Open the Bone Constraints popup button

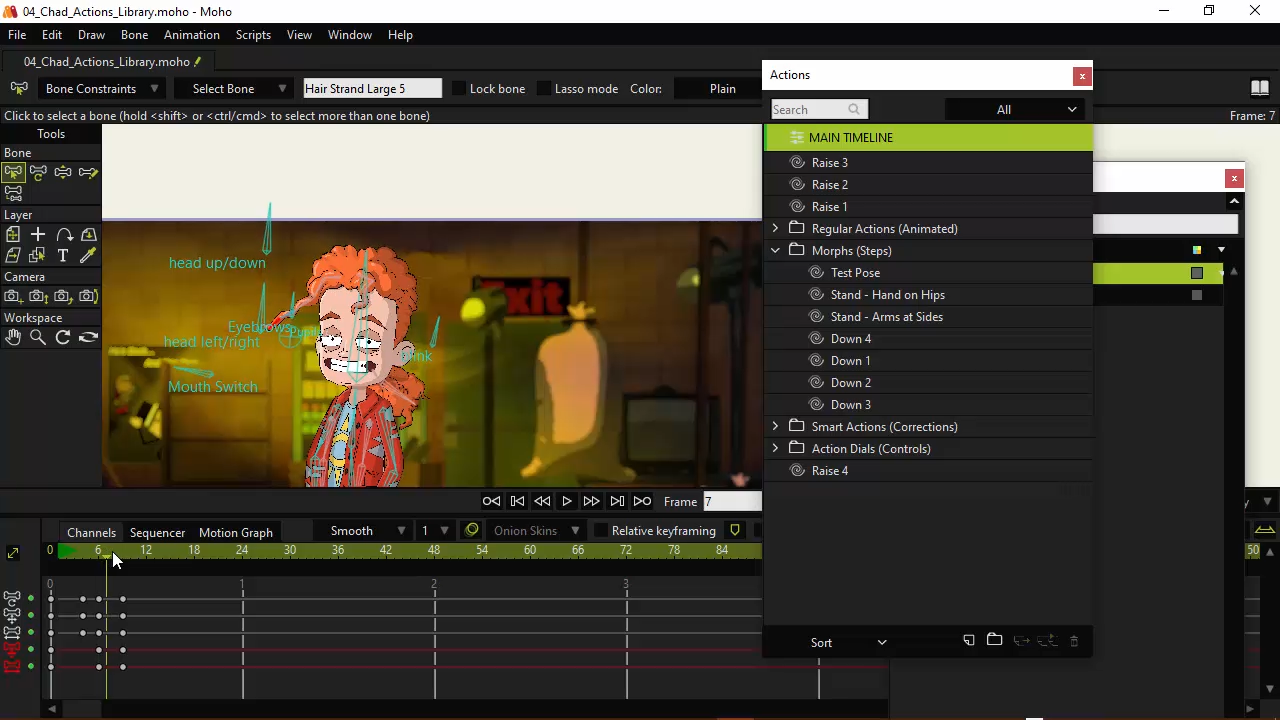(x=101, y=89)
